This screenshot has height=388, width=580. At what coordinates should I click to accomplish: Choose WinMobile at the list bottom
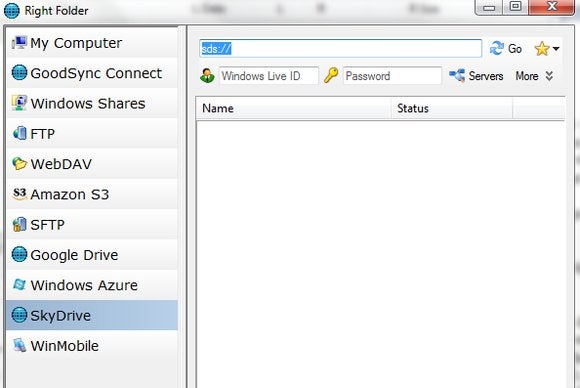pos(92,346)
